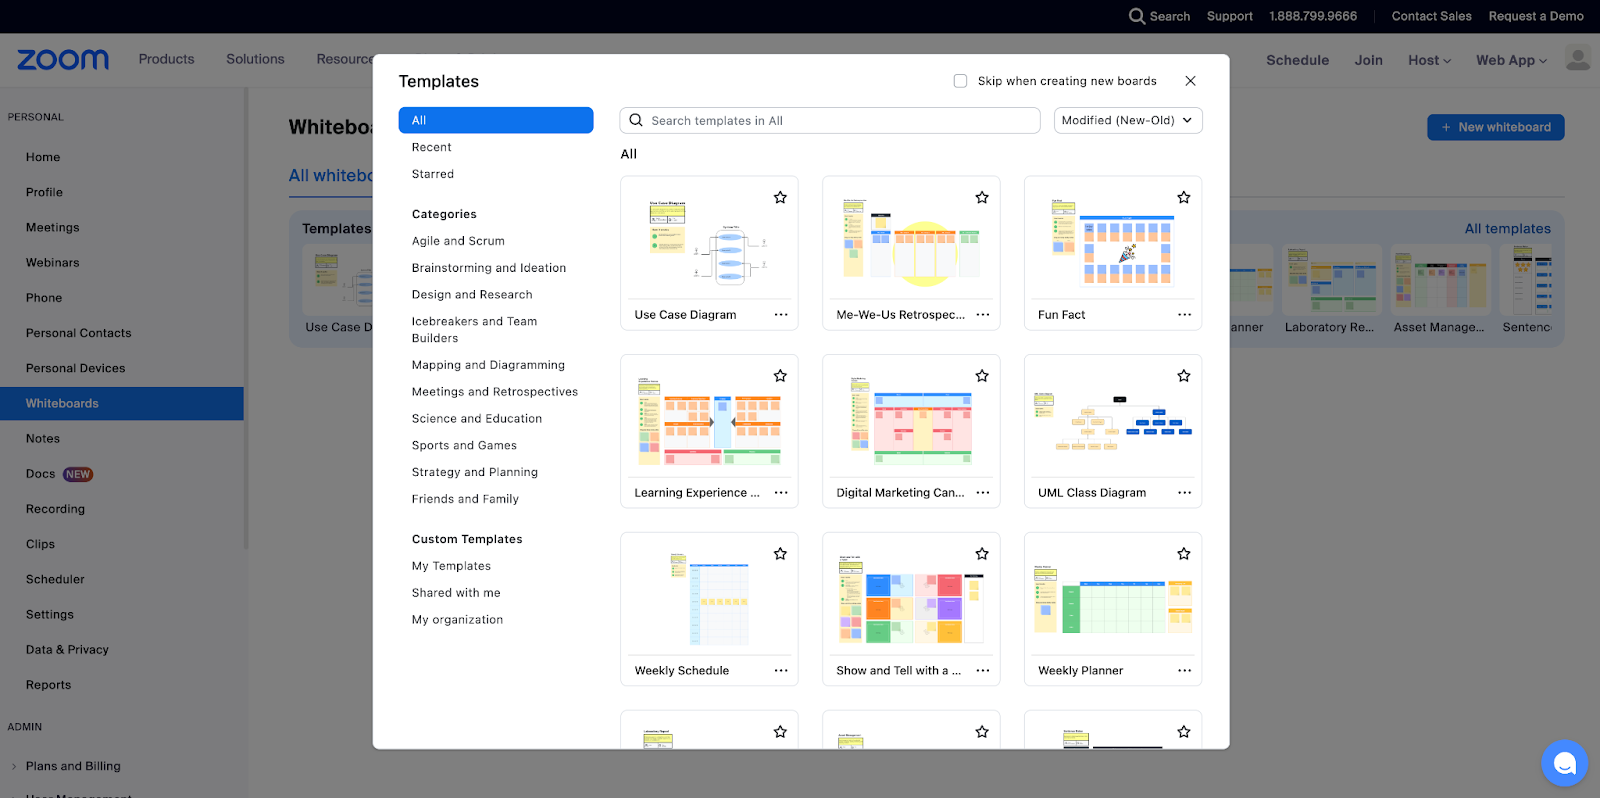Open Solutions menu in header
1600x798 pixels.
point(255,59)
